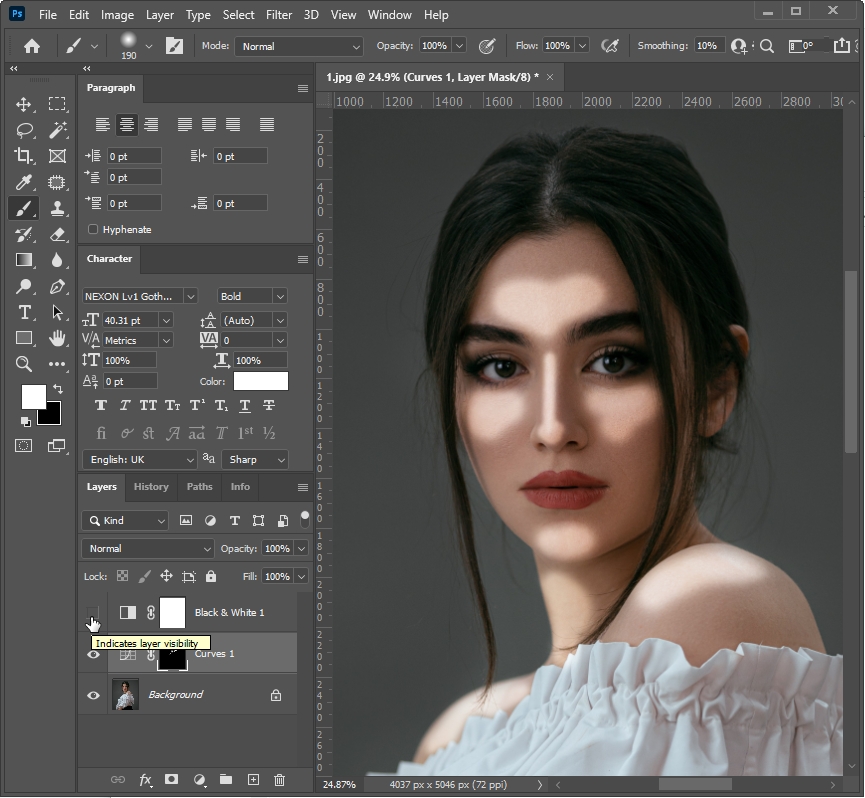
Task: Click the brush Opacity value field
Action: point(435,46)
